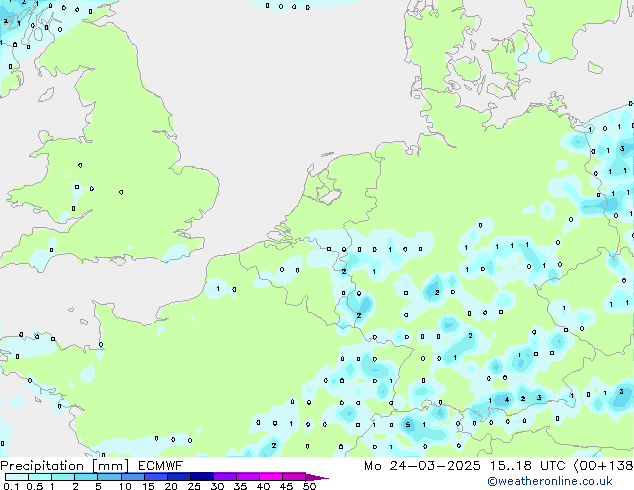Click the 'ECMWF' model label
The height and width of the screenshot is (490, 634).
coord(161,466)
